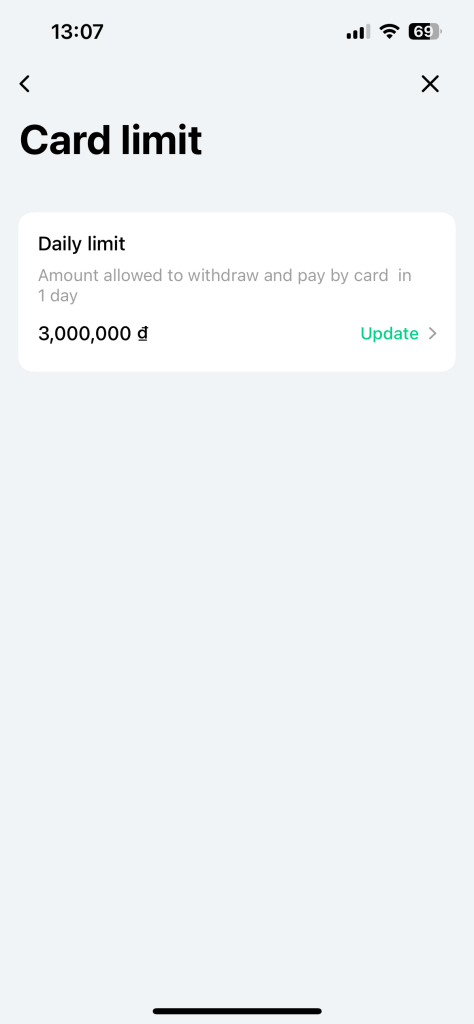This screenshot has width=474, height=1024.
Task: Tap the 3,000,000 limit amount
Action: (85, 334)
